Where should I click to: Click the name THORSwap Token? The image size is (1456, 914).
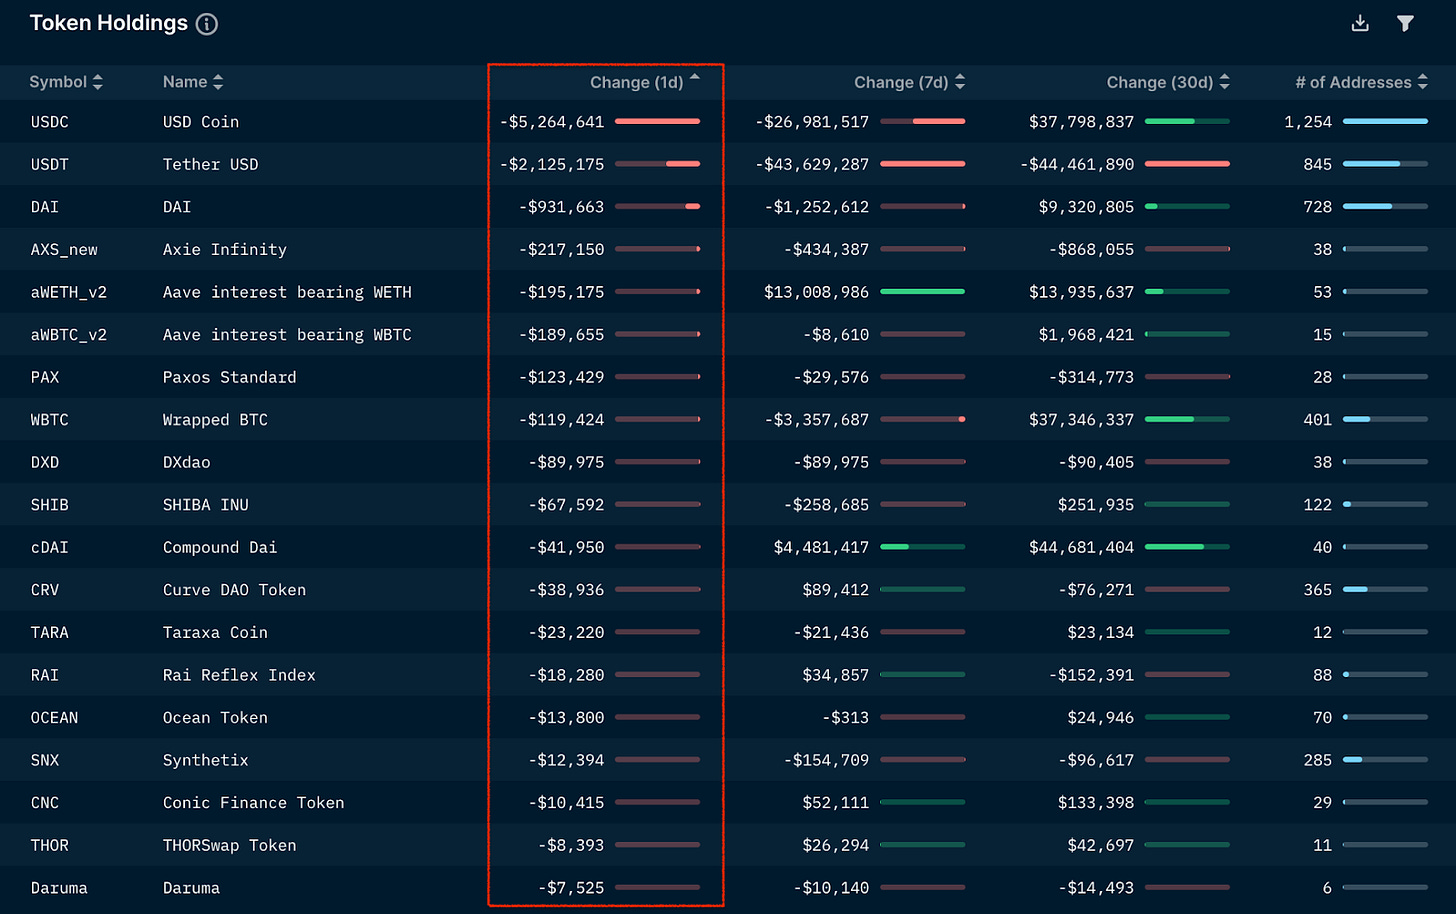tap(230, 846)
